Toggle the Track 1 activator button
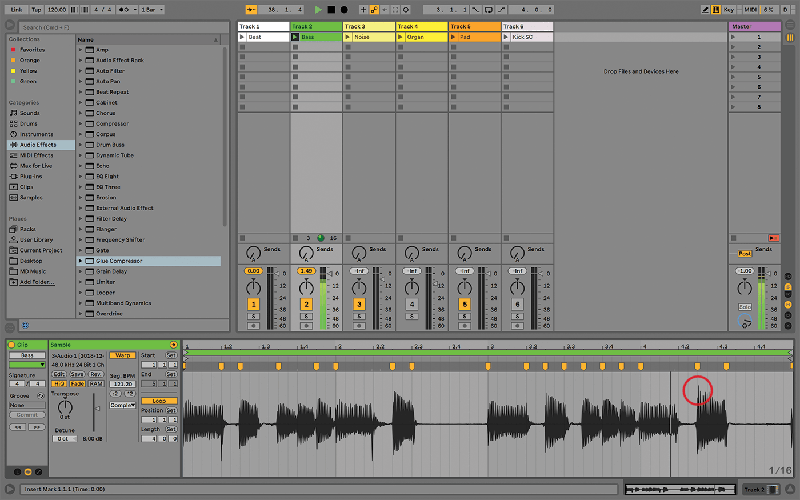The height and width of the screenshot is (500, 800). [x=254, y=304]
